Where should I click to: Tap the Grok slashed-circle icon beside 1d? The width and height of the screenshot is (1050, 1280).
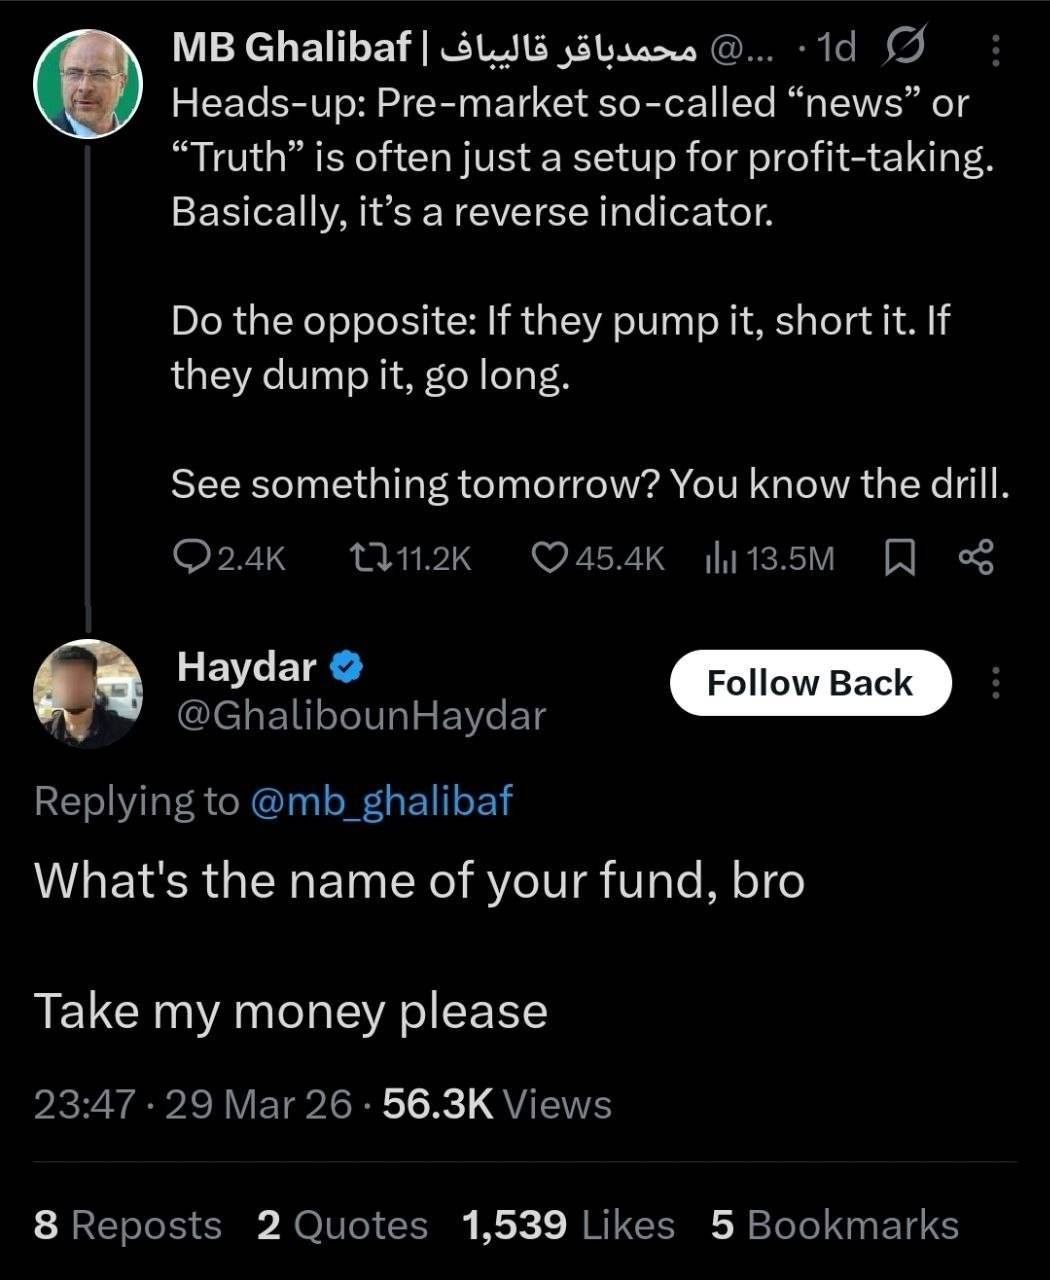click(903, 48)
